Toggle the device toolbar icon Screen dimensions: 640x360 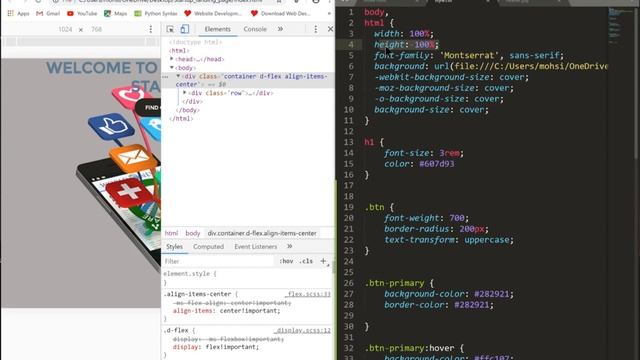(184, 29)
